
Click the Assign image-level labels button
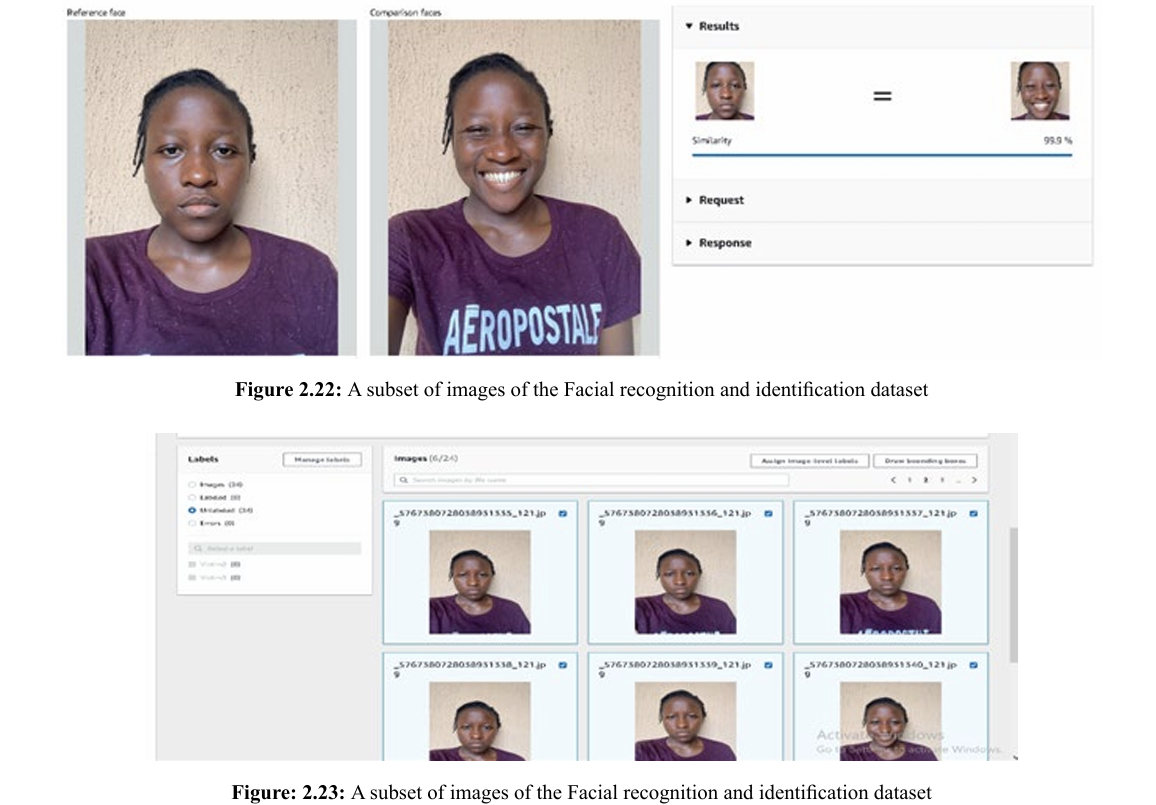pos(808,461)
